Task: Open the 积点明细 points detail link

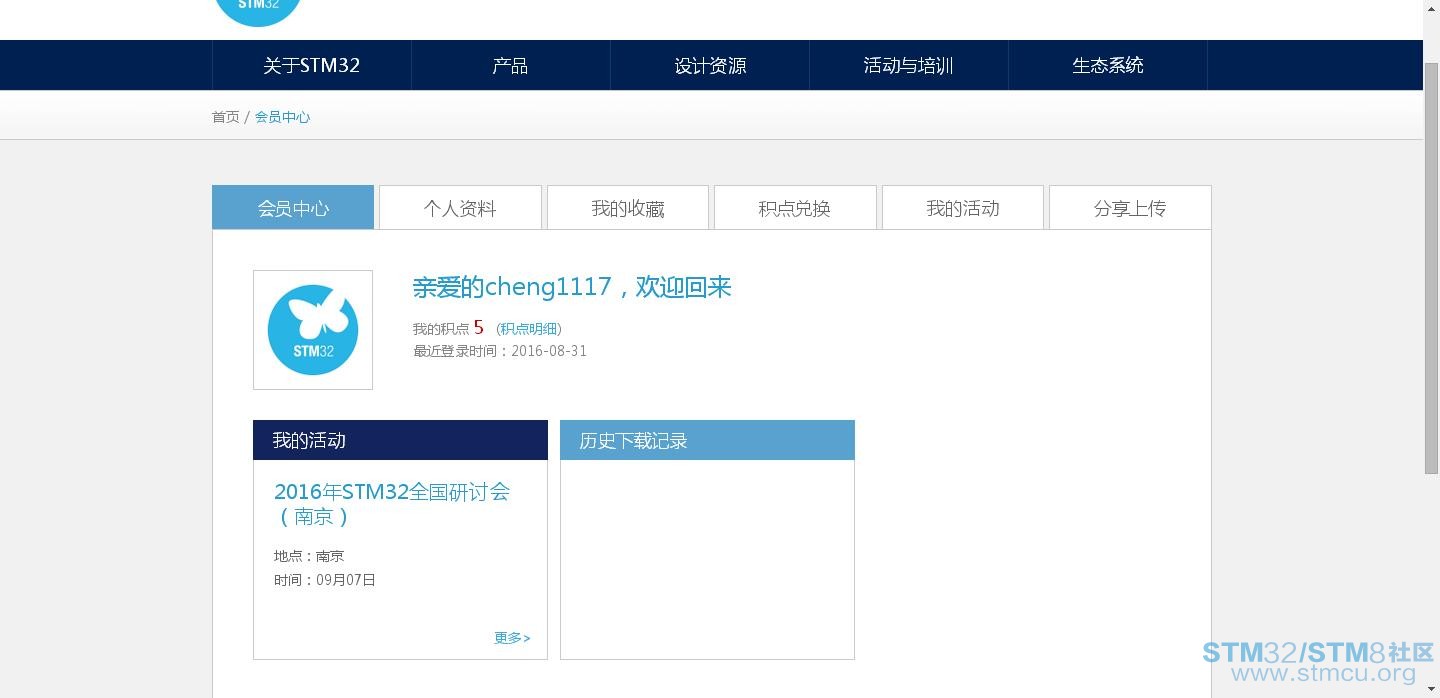Action: point(529,329)
